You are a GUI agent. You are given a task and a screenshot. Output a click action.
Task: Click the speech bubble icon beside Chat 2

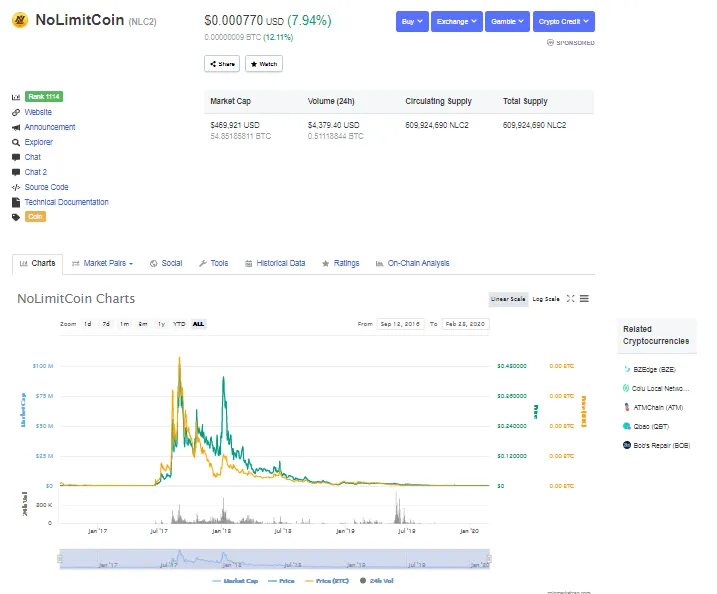click(16, 172)
